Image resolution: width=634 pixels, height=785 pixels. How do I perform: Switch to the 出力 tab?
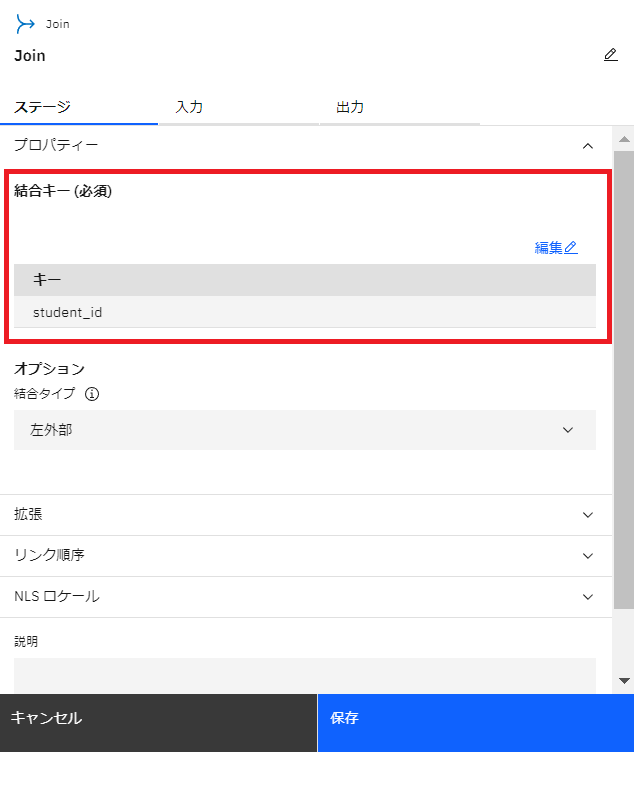[x=400, y=107]
